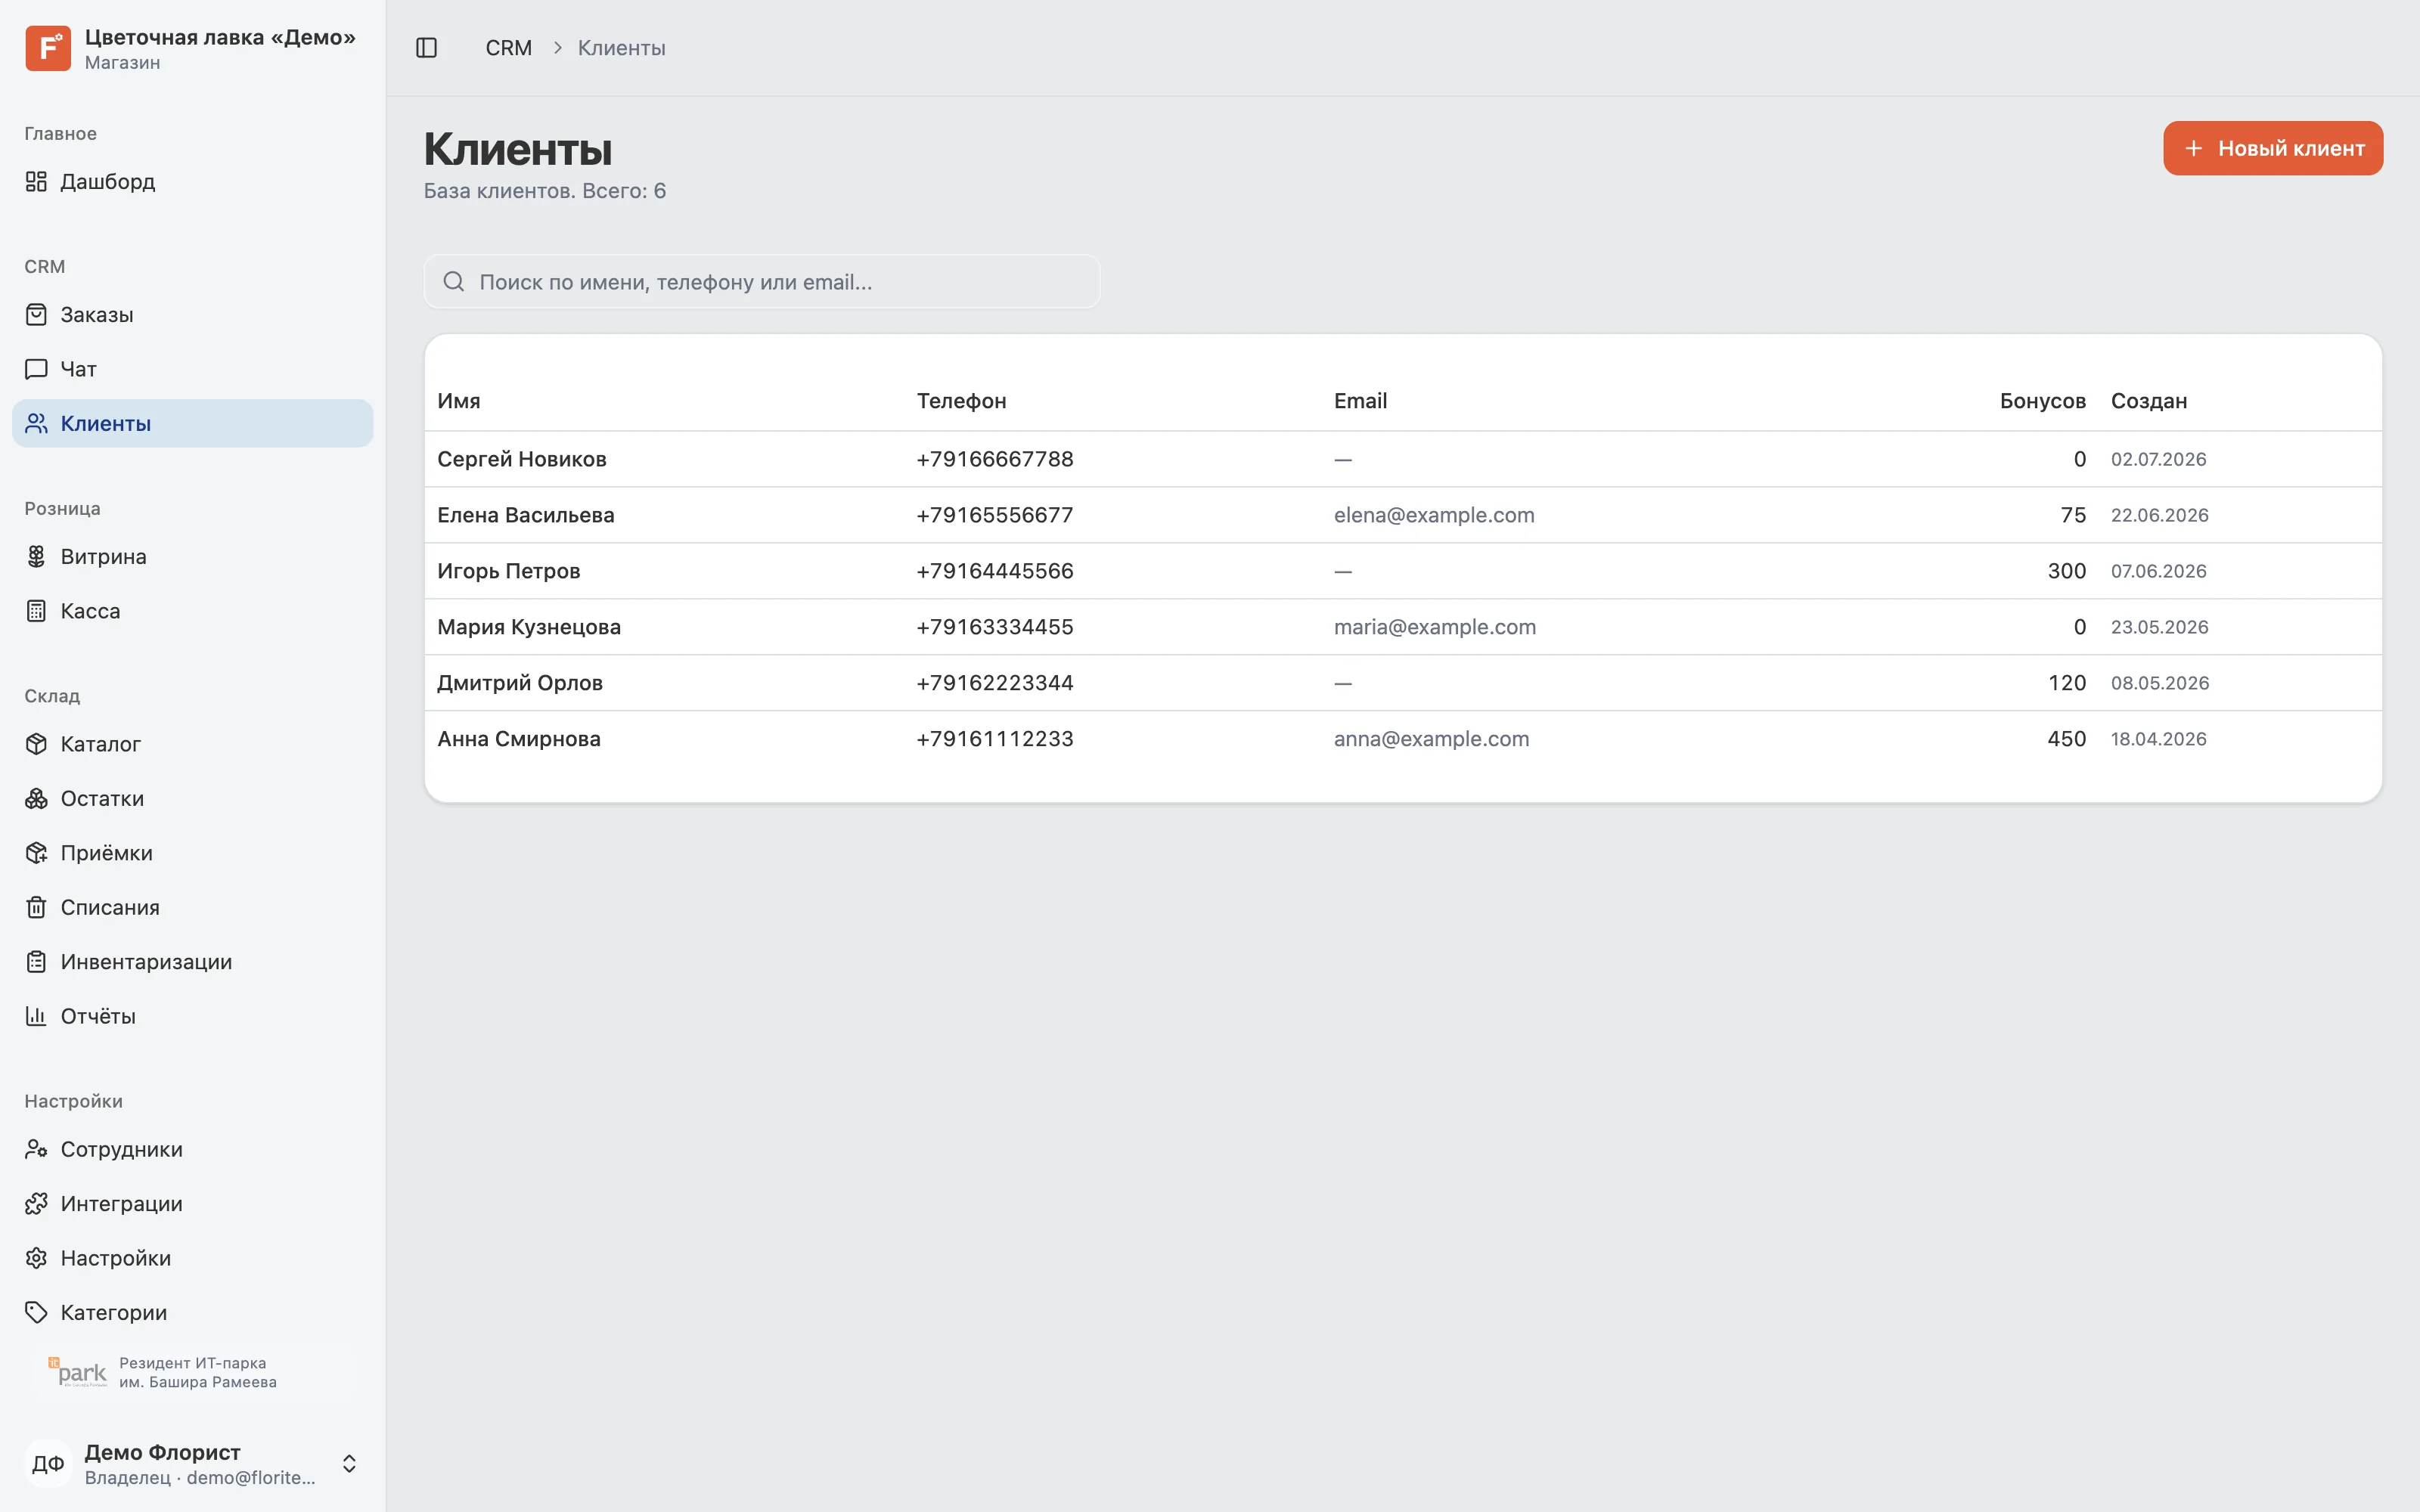This screenshot has width=2420, height=1512.
Task: Click the ДФ user avatar
Action: coord(48,1464)
